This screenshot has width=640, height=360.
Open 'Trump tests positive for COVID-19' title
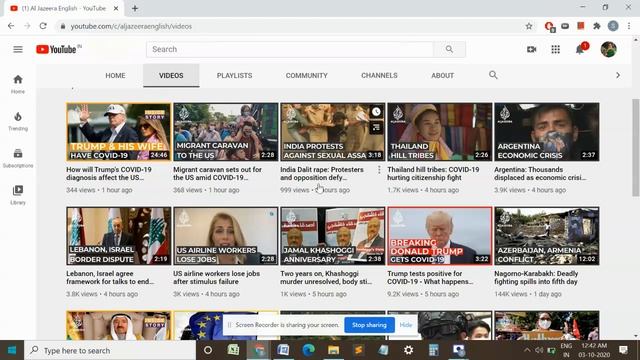(430, 278)
